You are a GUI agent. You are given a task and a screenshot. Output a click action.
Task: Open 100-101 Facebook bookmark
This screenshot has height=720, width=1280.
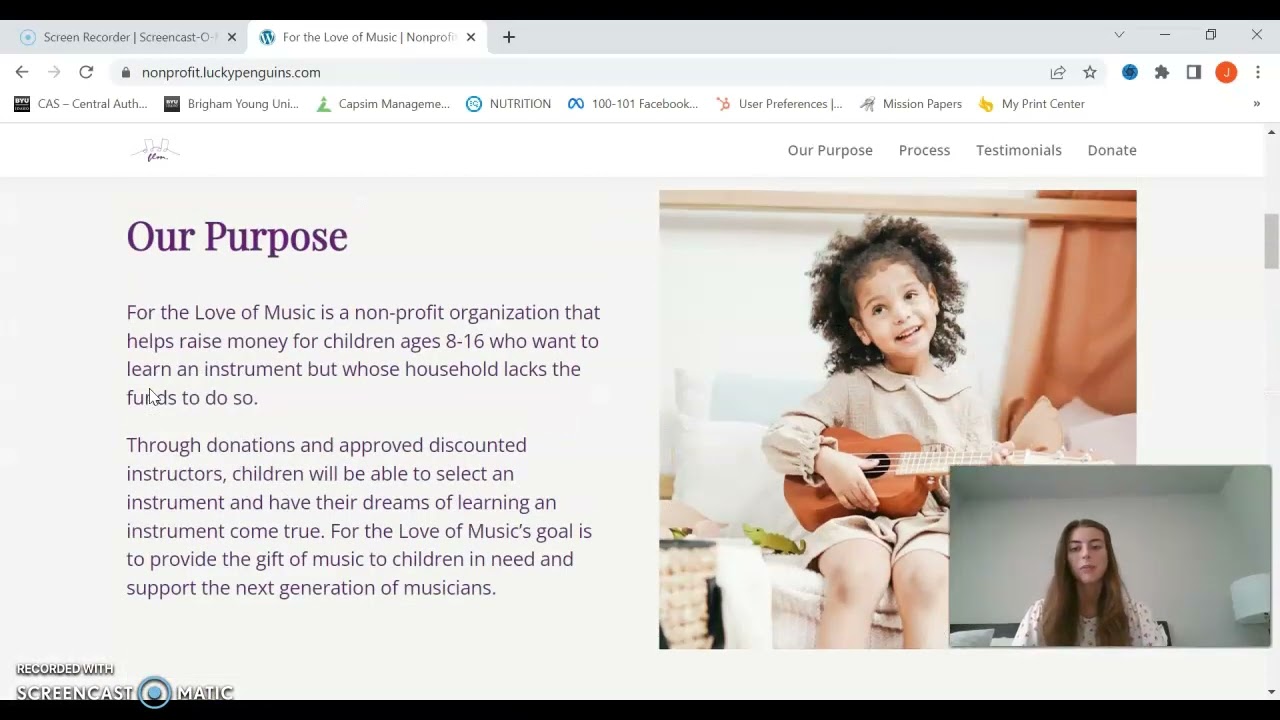coord(633,104)
